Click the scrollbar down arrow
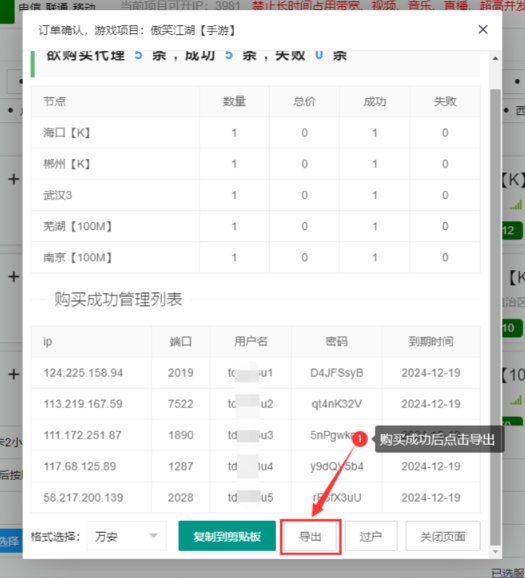525x578 pixels. pyautogui.click(x=496, y=551)
